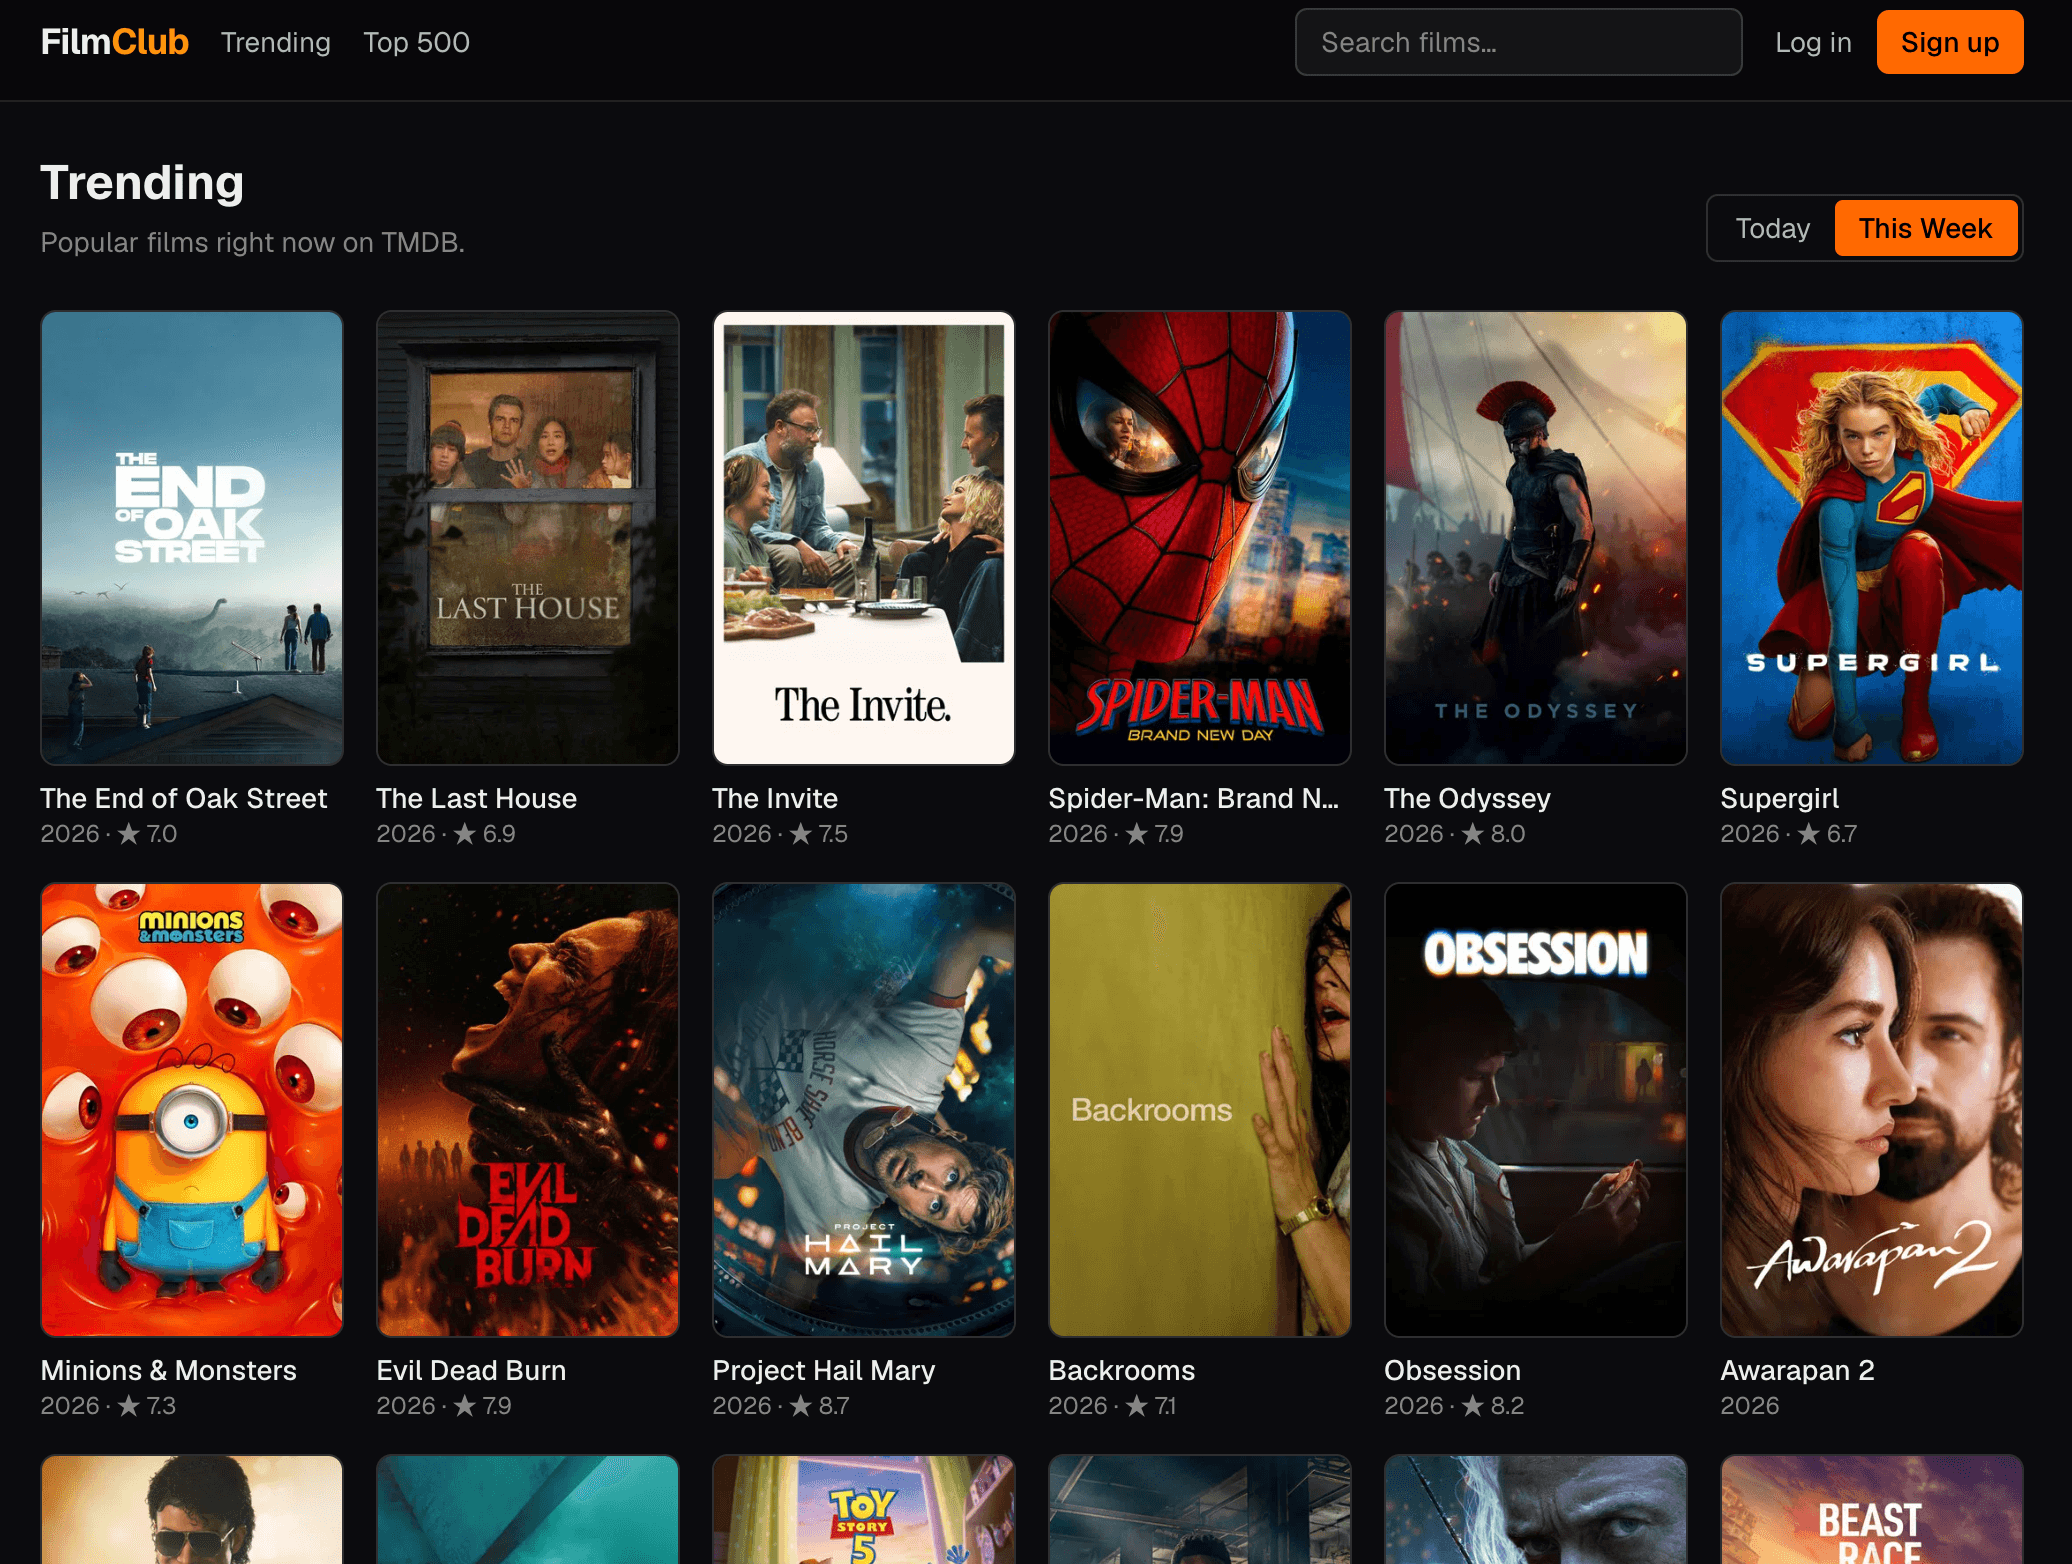The height and width of the screenshot is (1564, 2072).
Task: Click the 2026 · 8.0 rating under The Odyssey
Action: coord(1455,834)
